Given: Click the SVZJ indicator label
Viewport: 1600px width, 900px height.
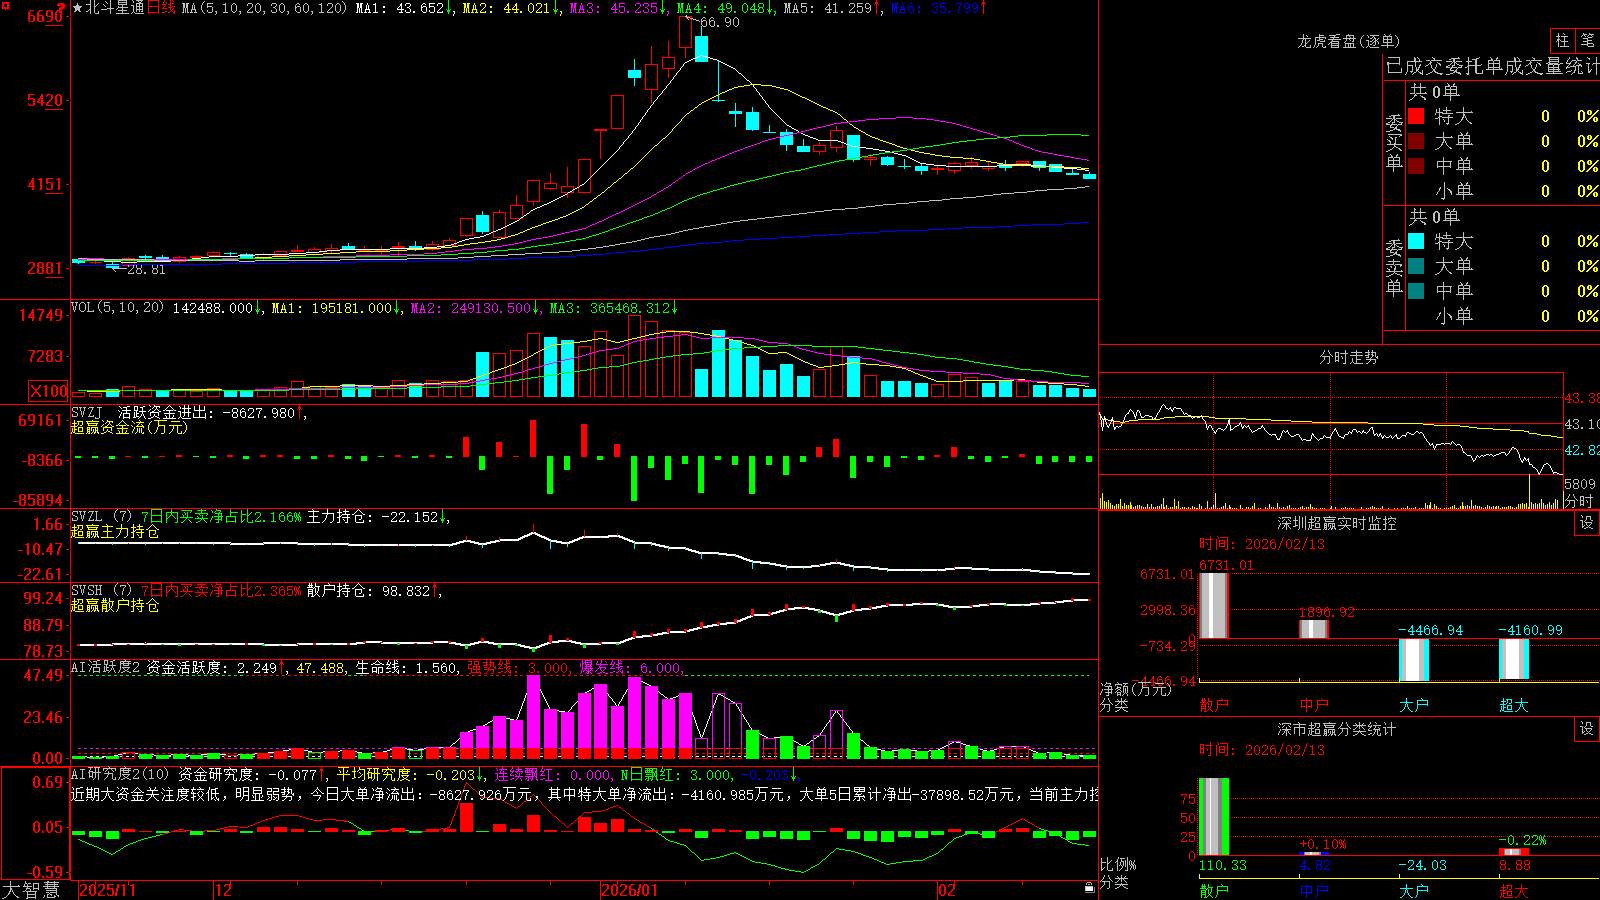Looking at the screenshot, I should [87, 412].
